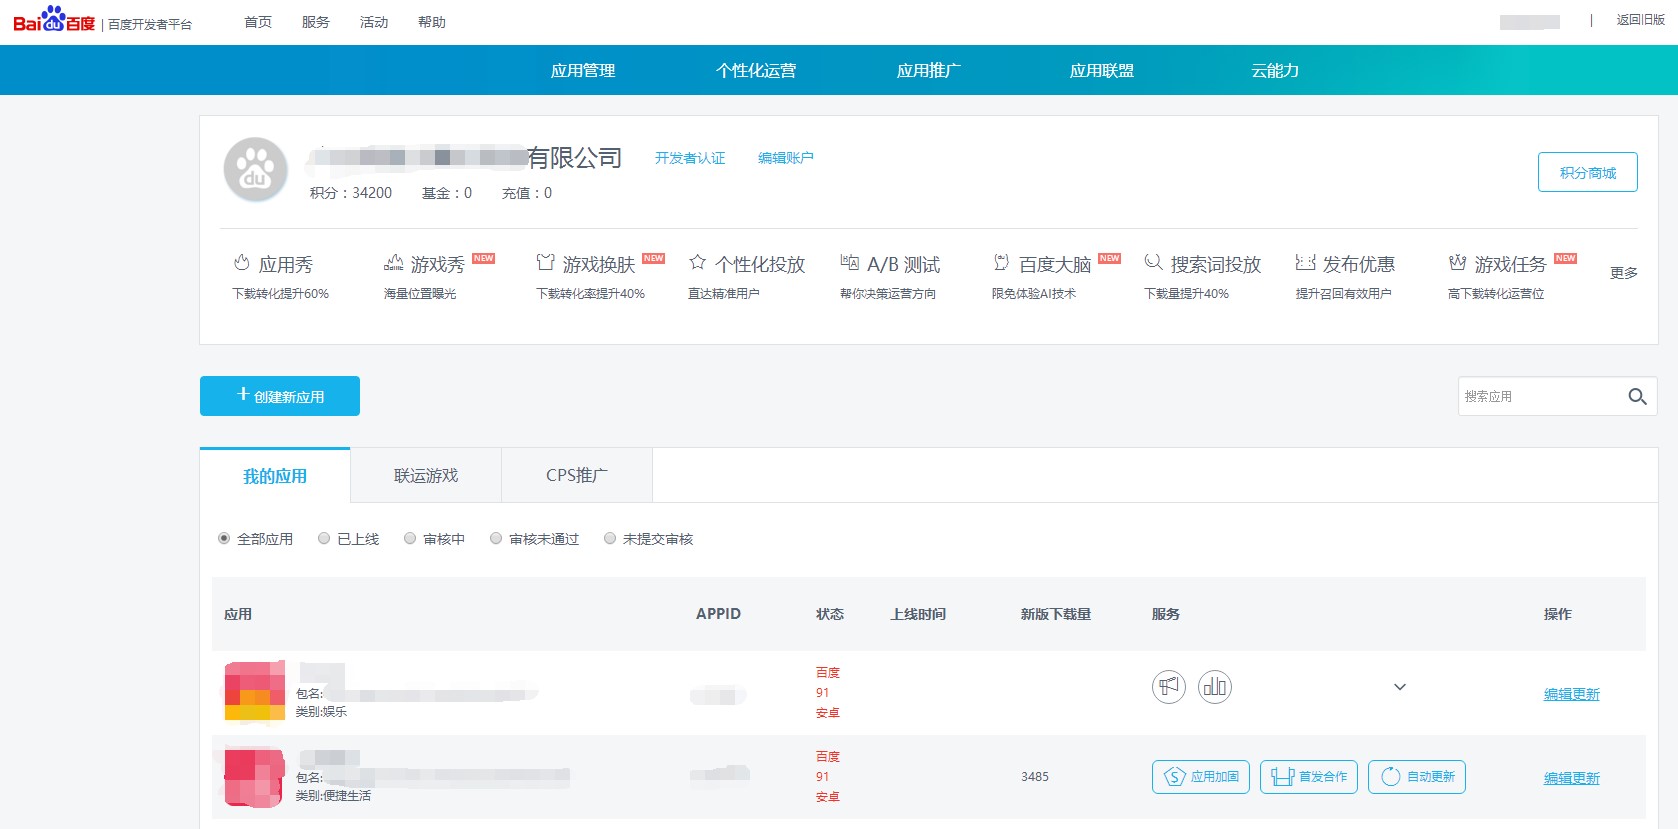The width and height of the screenshot is (1678, 829).
Task: Click the 搜索词投放 magnifier icon
Action: pos(1153,263)
